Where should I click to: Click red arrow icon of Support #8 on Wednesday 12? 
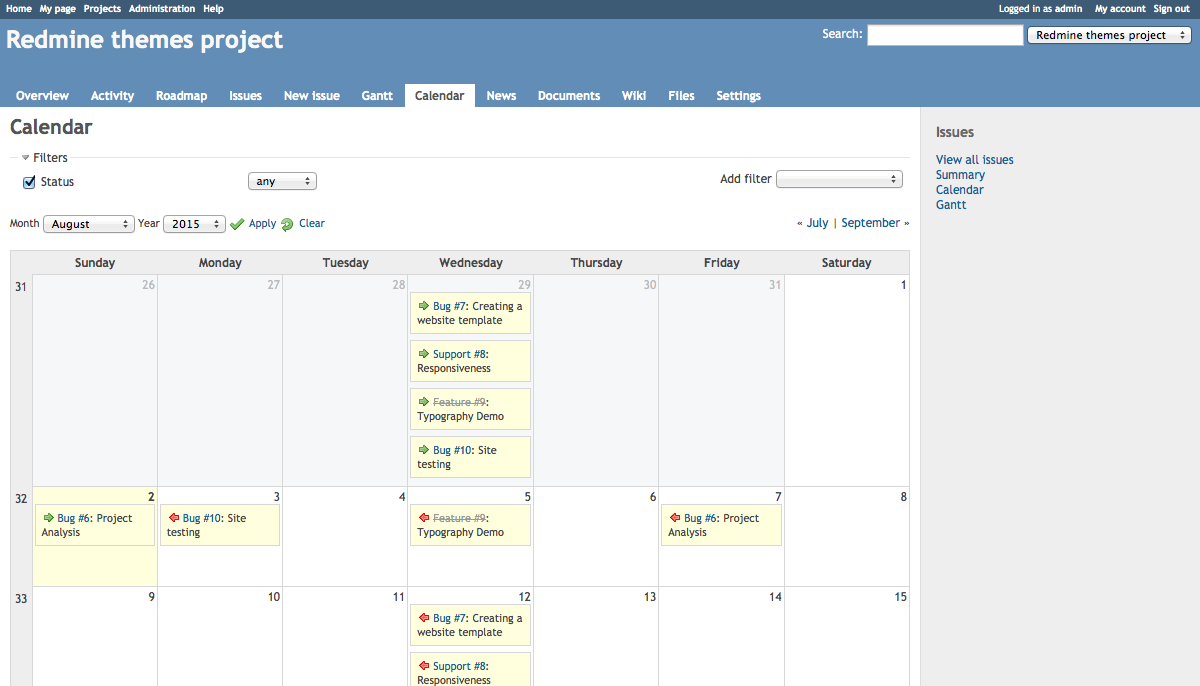coord(423,666)
